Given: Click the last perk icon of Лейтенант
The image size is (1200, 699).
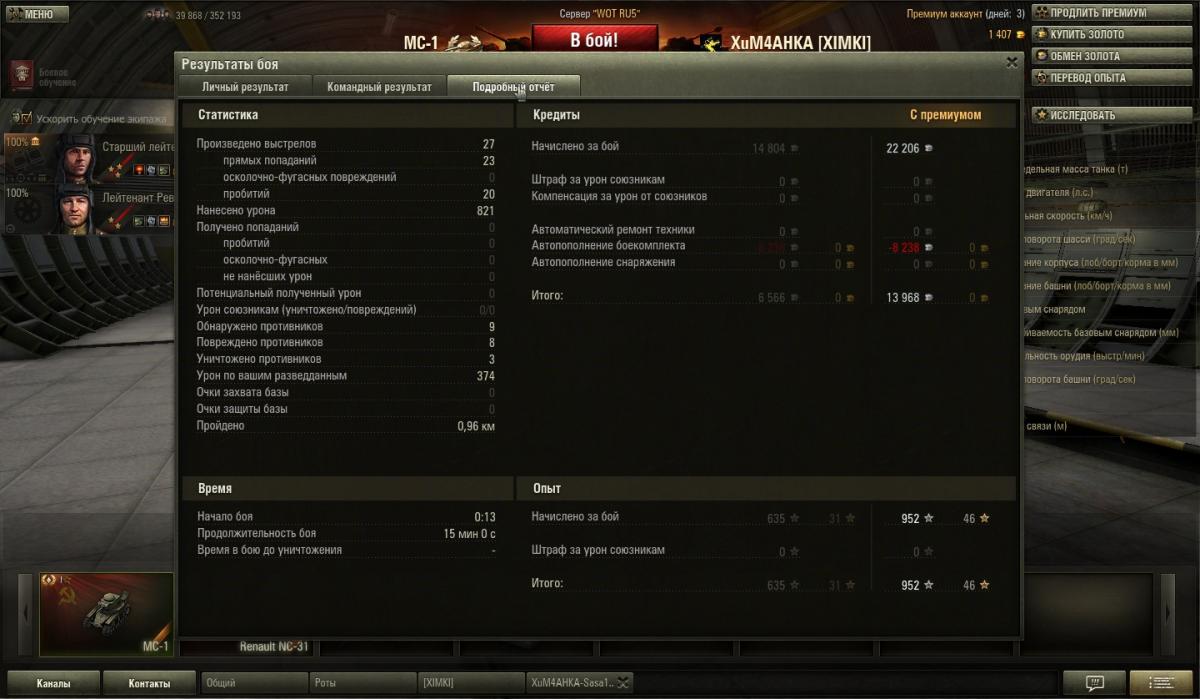Looking at the screenshot, I should point(164,221).
